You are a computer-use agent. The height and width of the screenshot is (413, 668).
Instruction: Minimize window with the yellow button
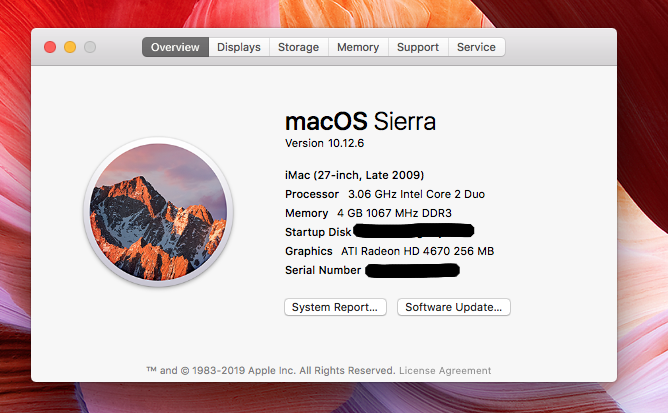click(x=70, y=47)
